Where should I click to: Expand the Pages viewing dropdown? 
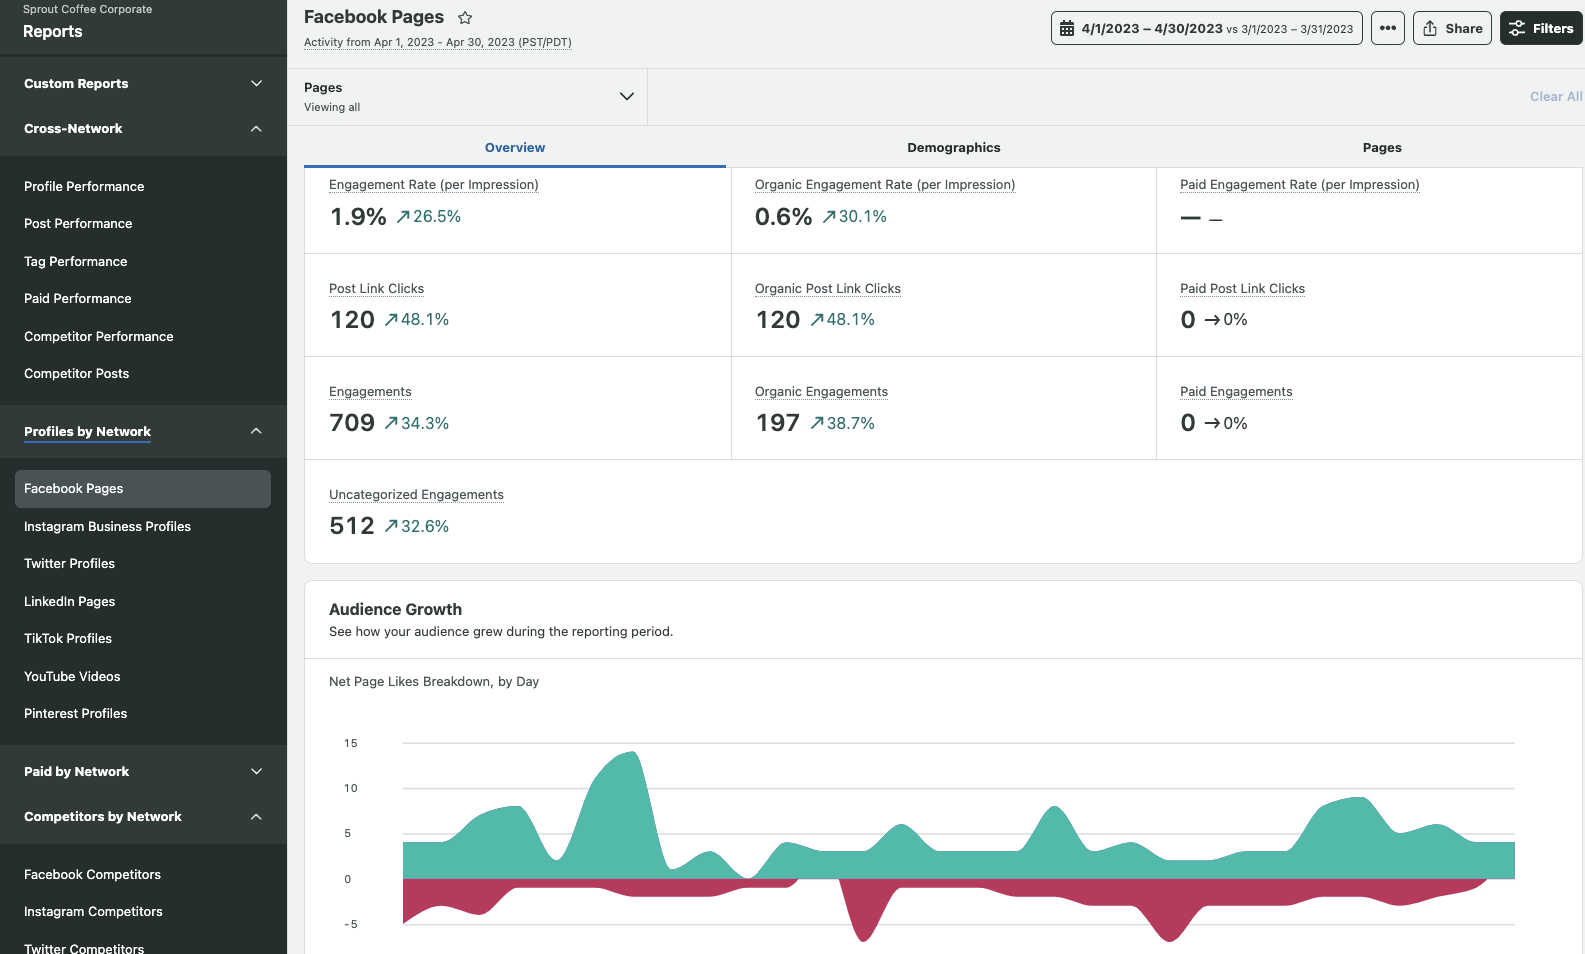pos(626,97)
